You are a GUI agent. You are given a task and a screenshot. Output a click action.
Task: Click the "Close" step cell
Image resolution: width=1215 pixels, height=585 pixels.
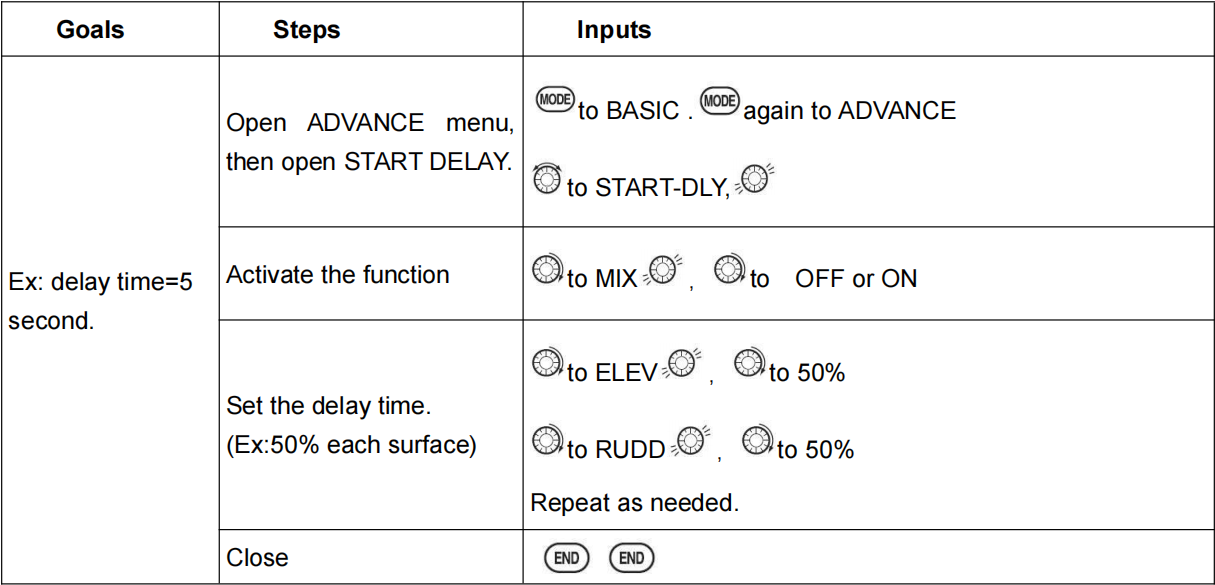coord(257,558)
